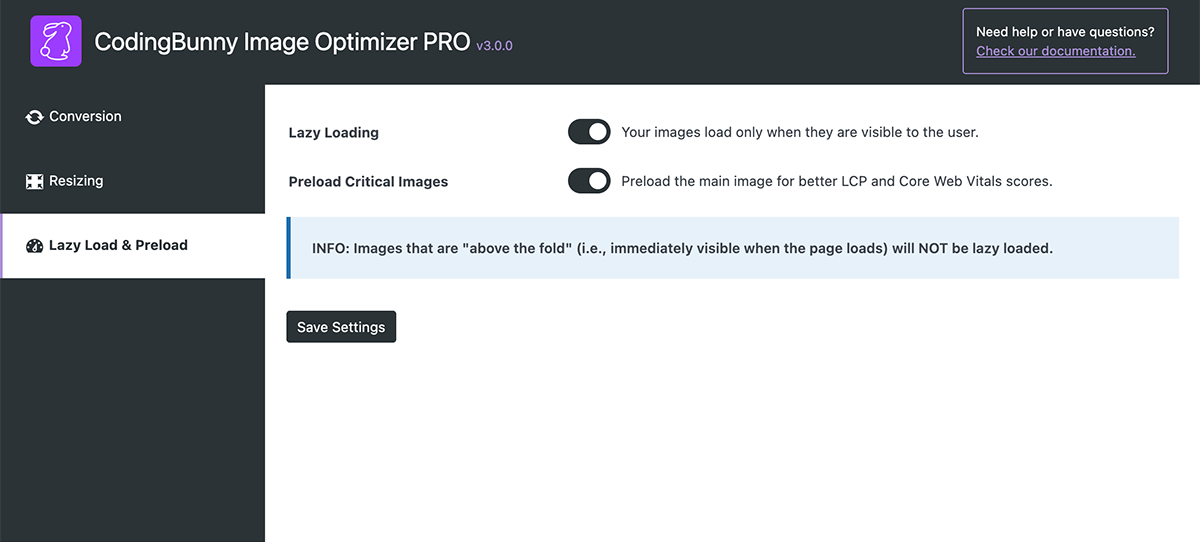Click the Conversion arrows icon in sidebar

[35, 117]
